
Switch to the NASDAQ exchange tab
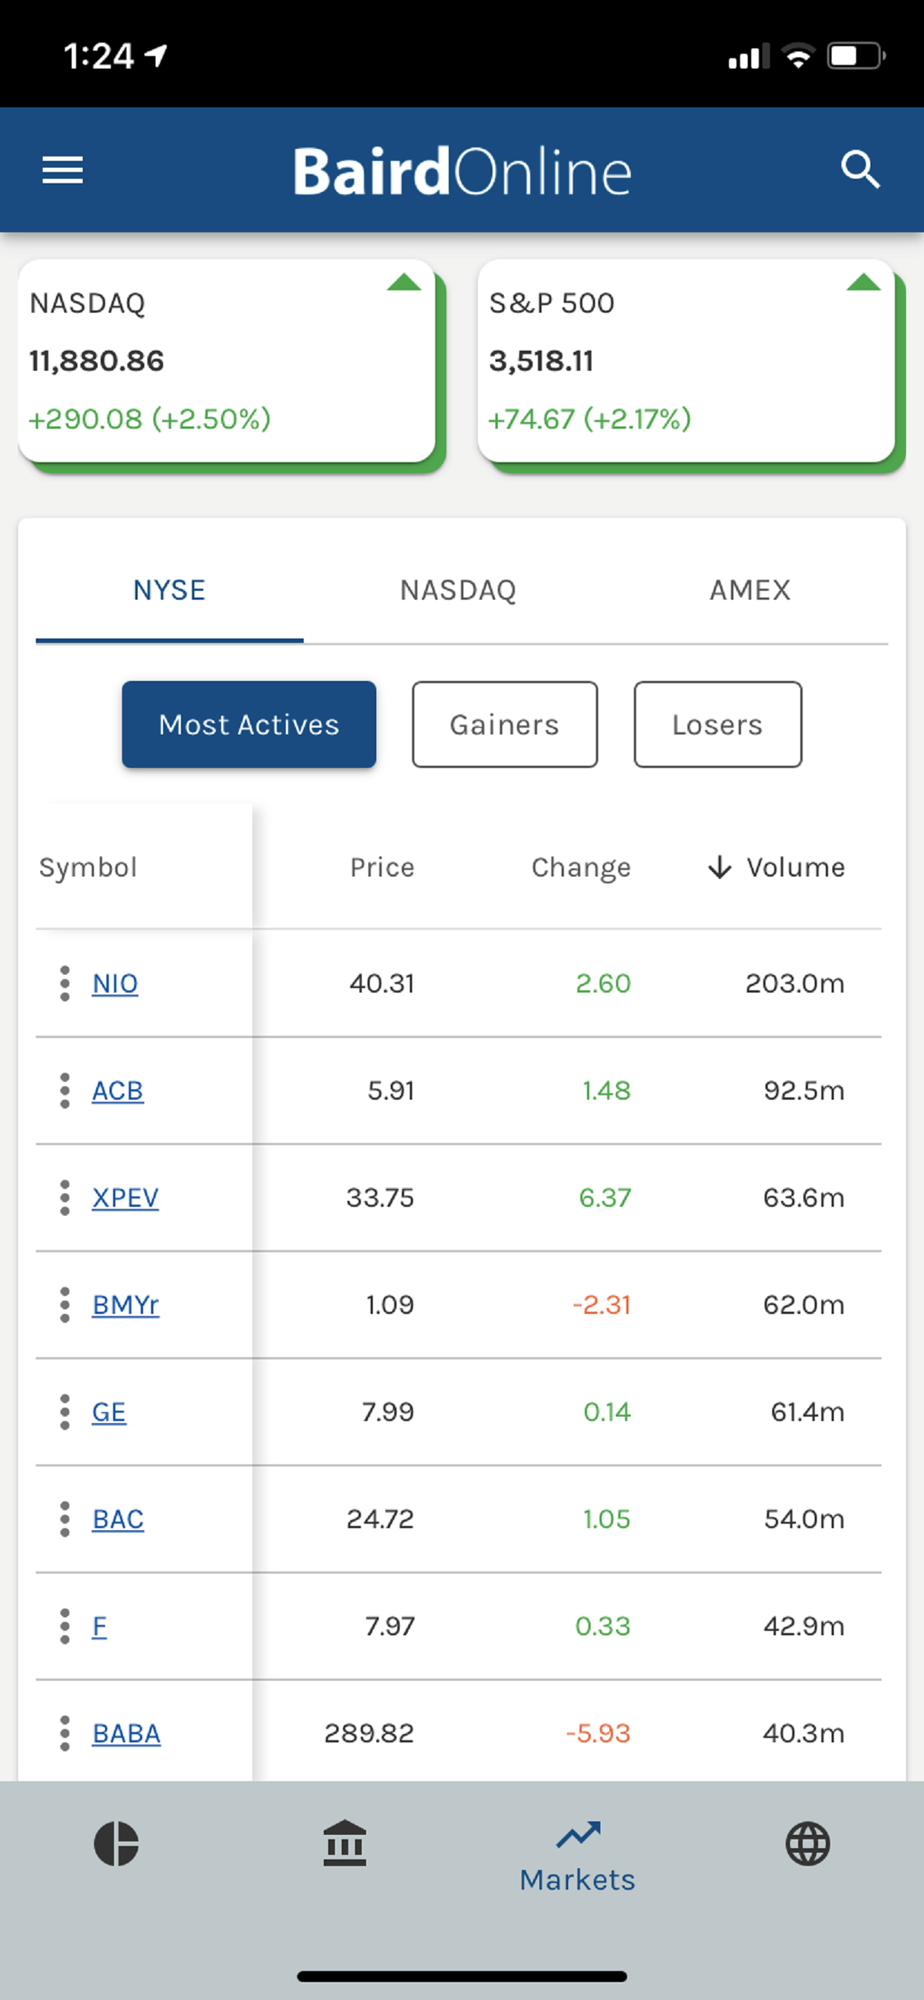[x=458, y=590]
